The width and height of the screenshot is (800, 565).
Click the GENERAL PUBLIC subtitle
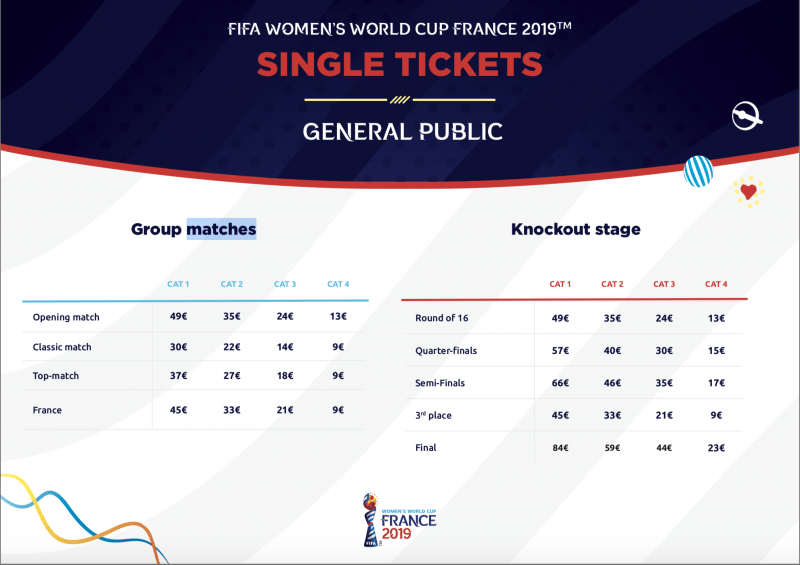pos(400,131)
